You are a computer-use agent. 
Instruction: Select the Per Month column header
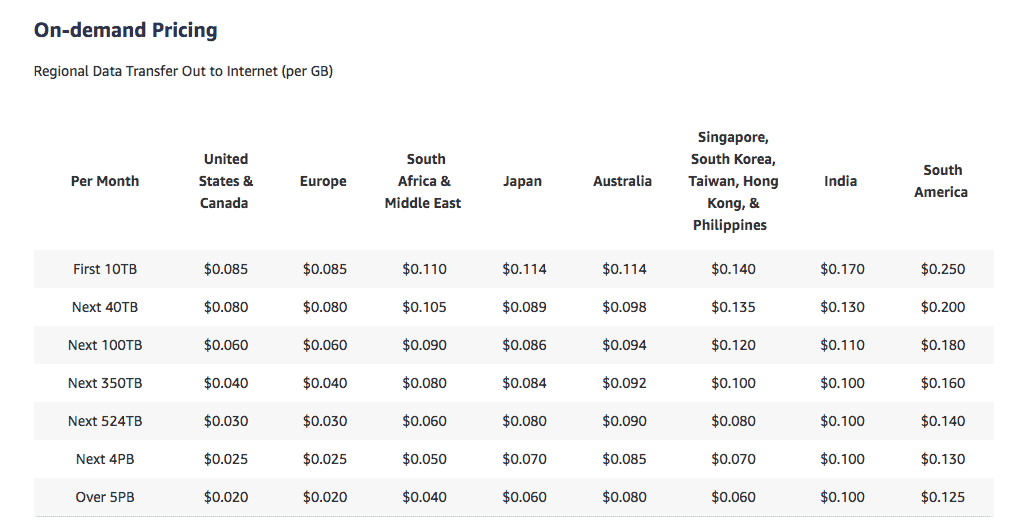pyautogui.click(x=105, y=181)
